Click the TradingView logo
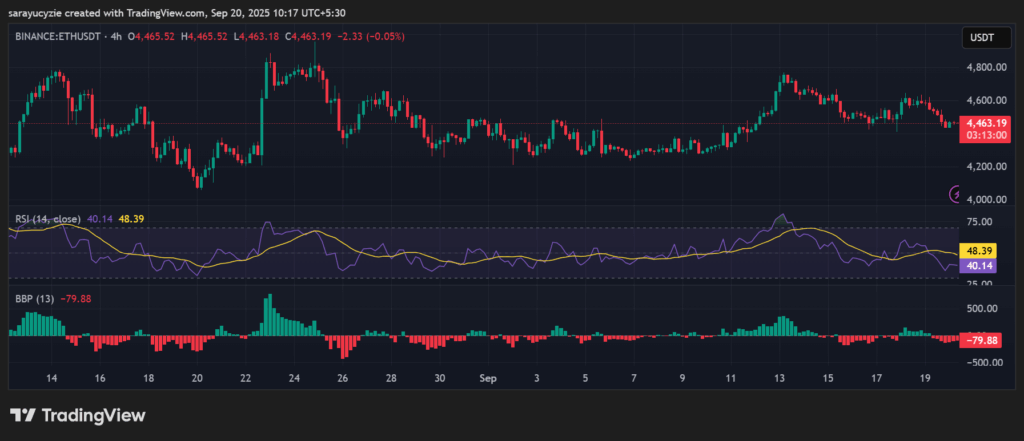 78,415
